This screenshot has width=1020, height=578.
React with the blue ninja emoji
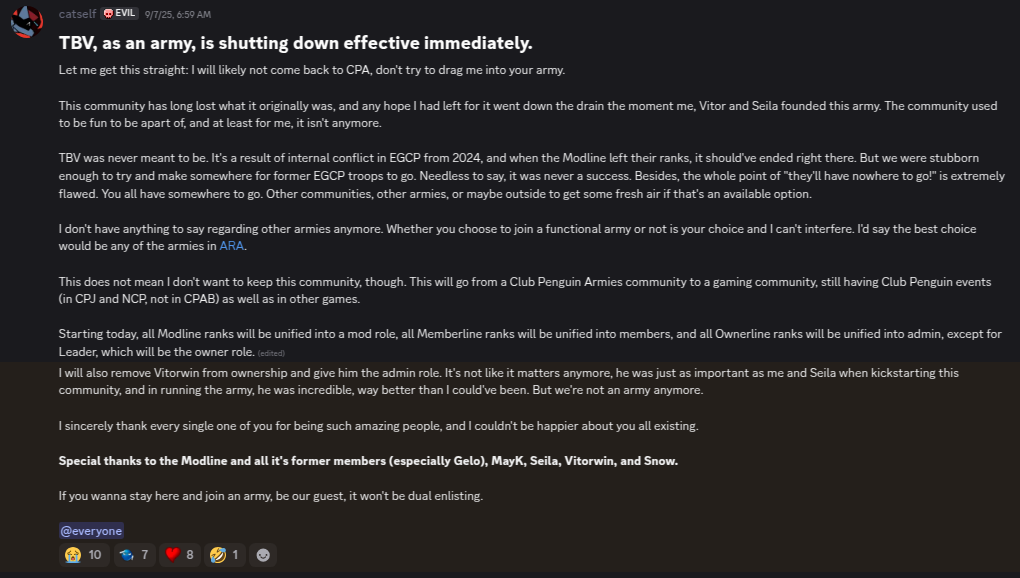click(135, 555)
